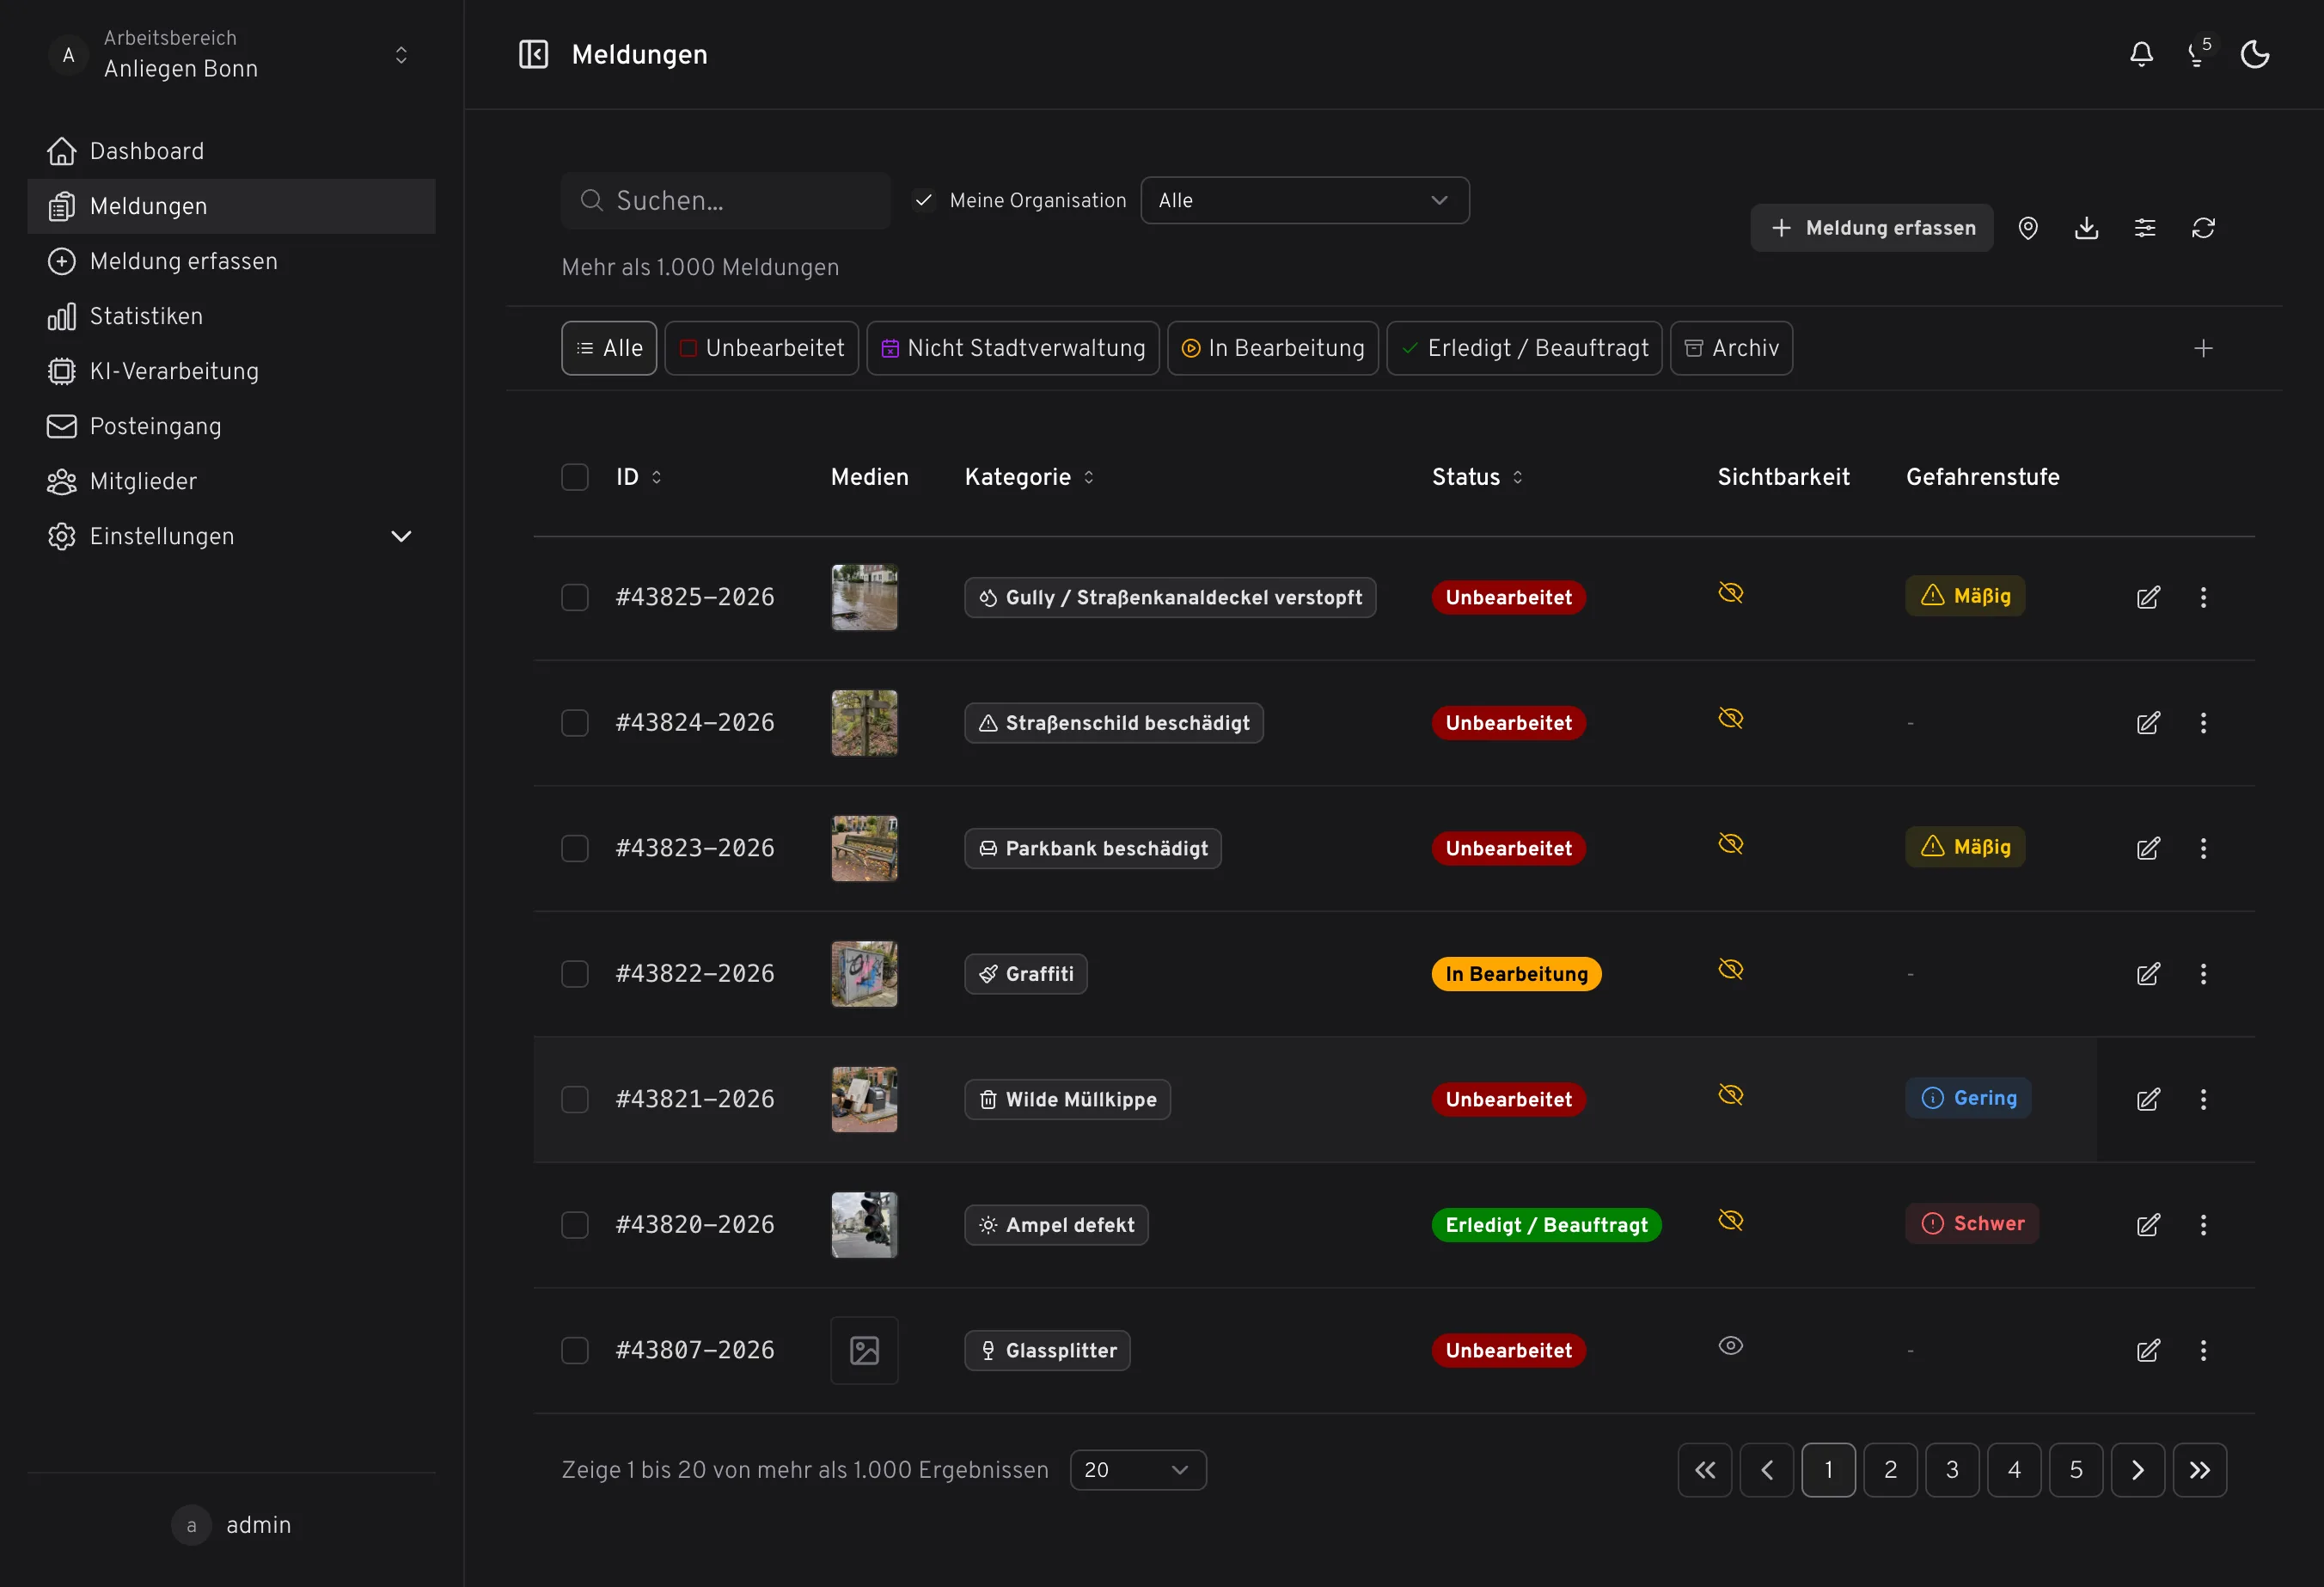
Task: Open the Alle filter dropdown
Action: pos(1304,201)
